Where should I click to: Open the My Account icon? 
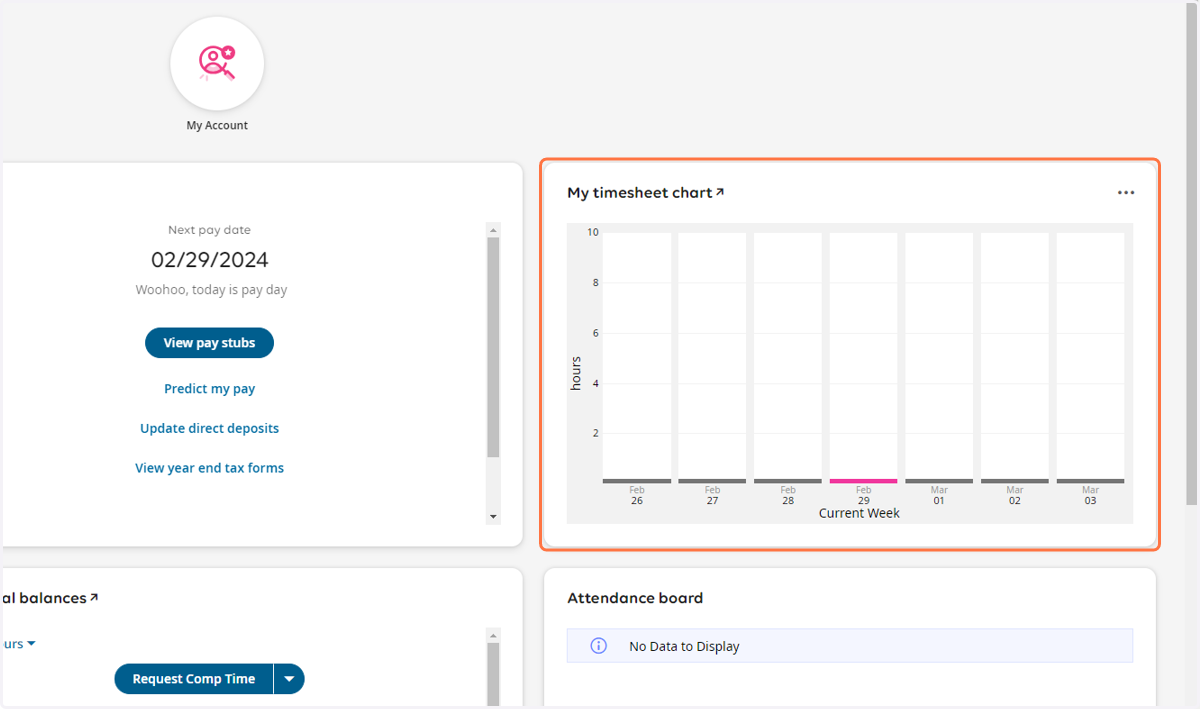tap(217, 63)
